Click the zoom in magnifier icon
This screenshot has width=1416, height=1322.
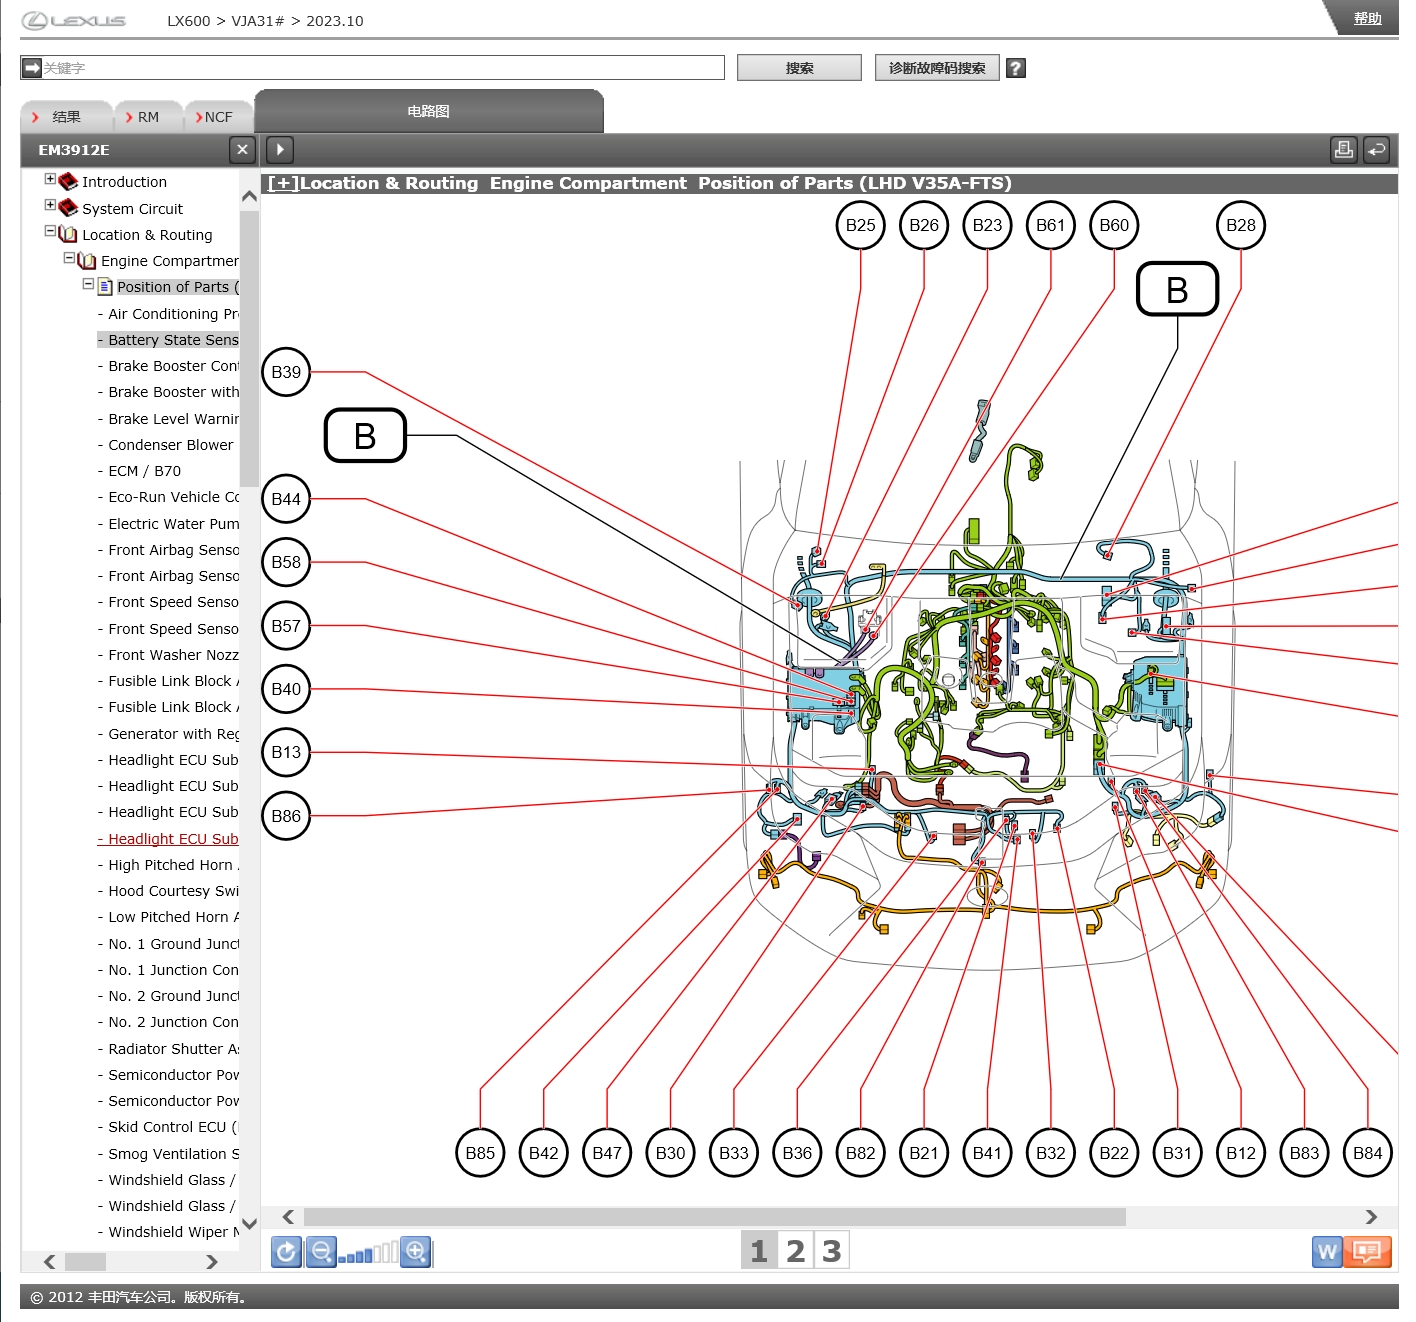[x=416, y=1252]
